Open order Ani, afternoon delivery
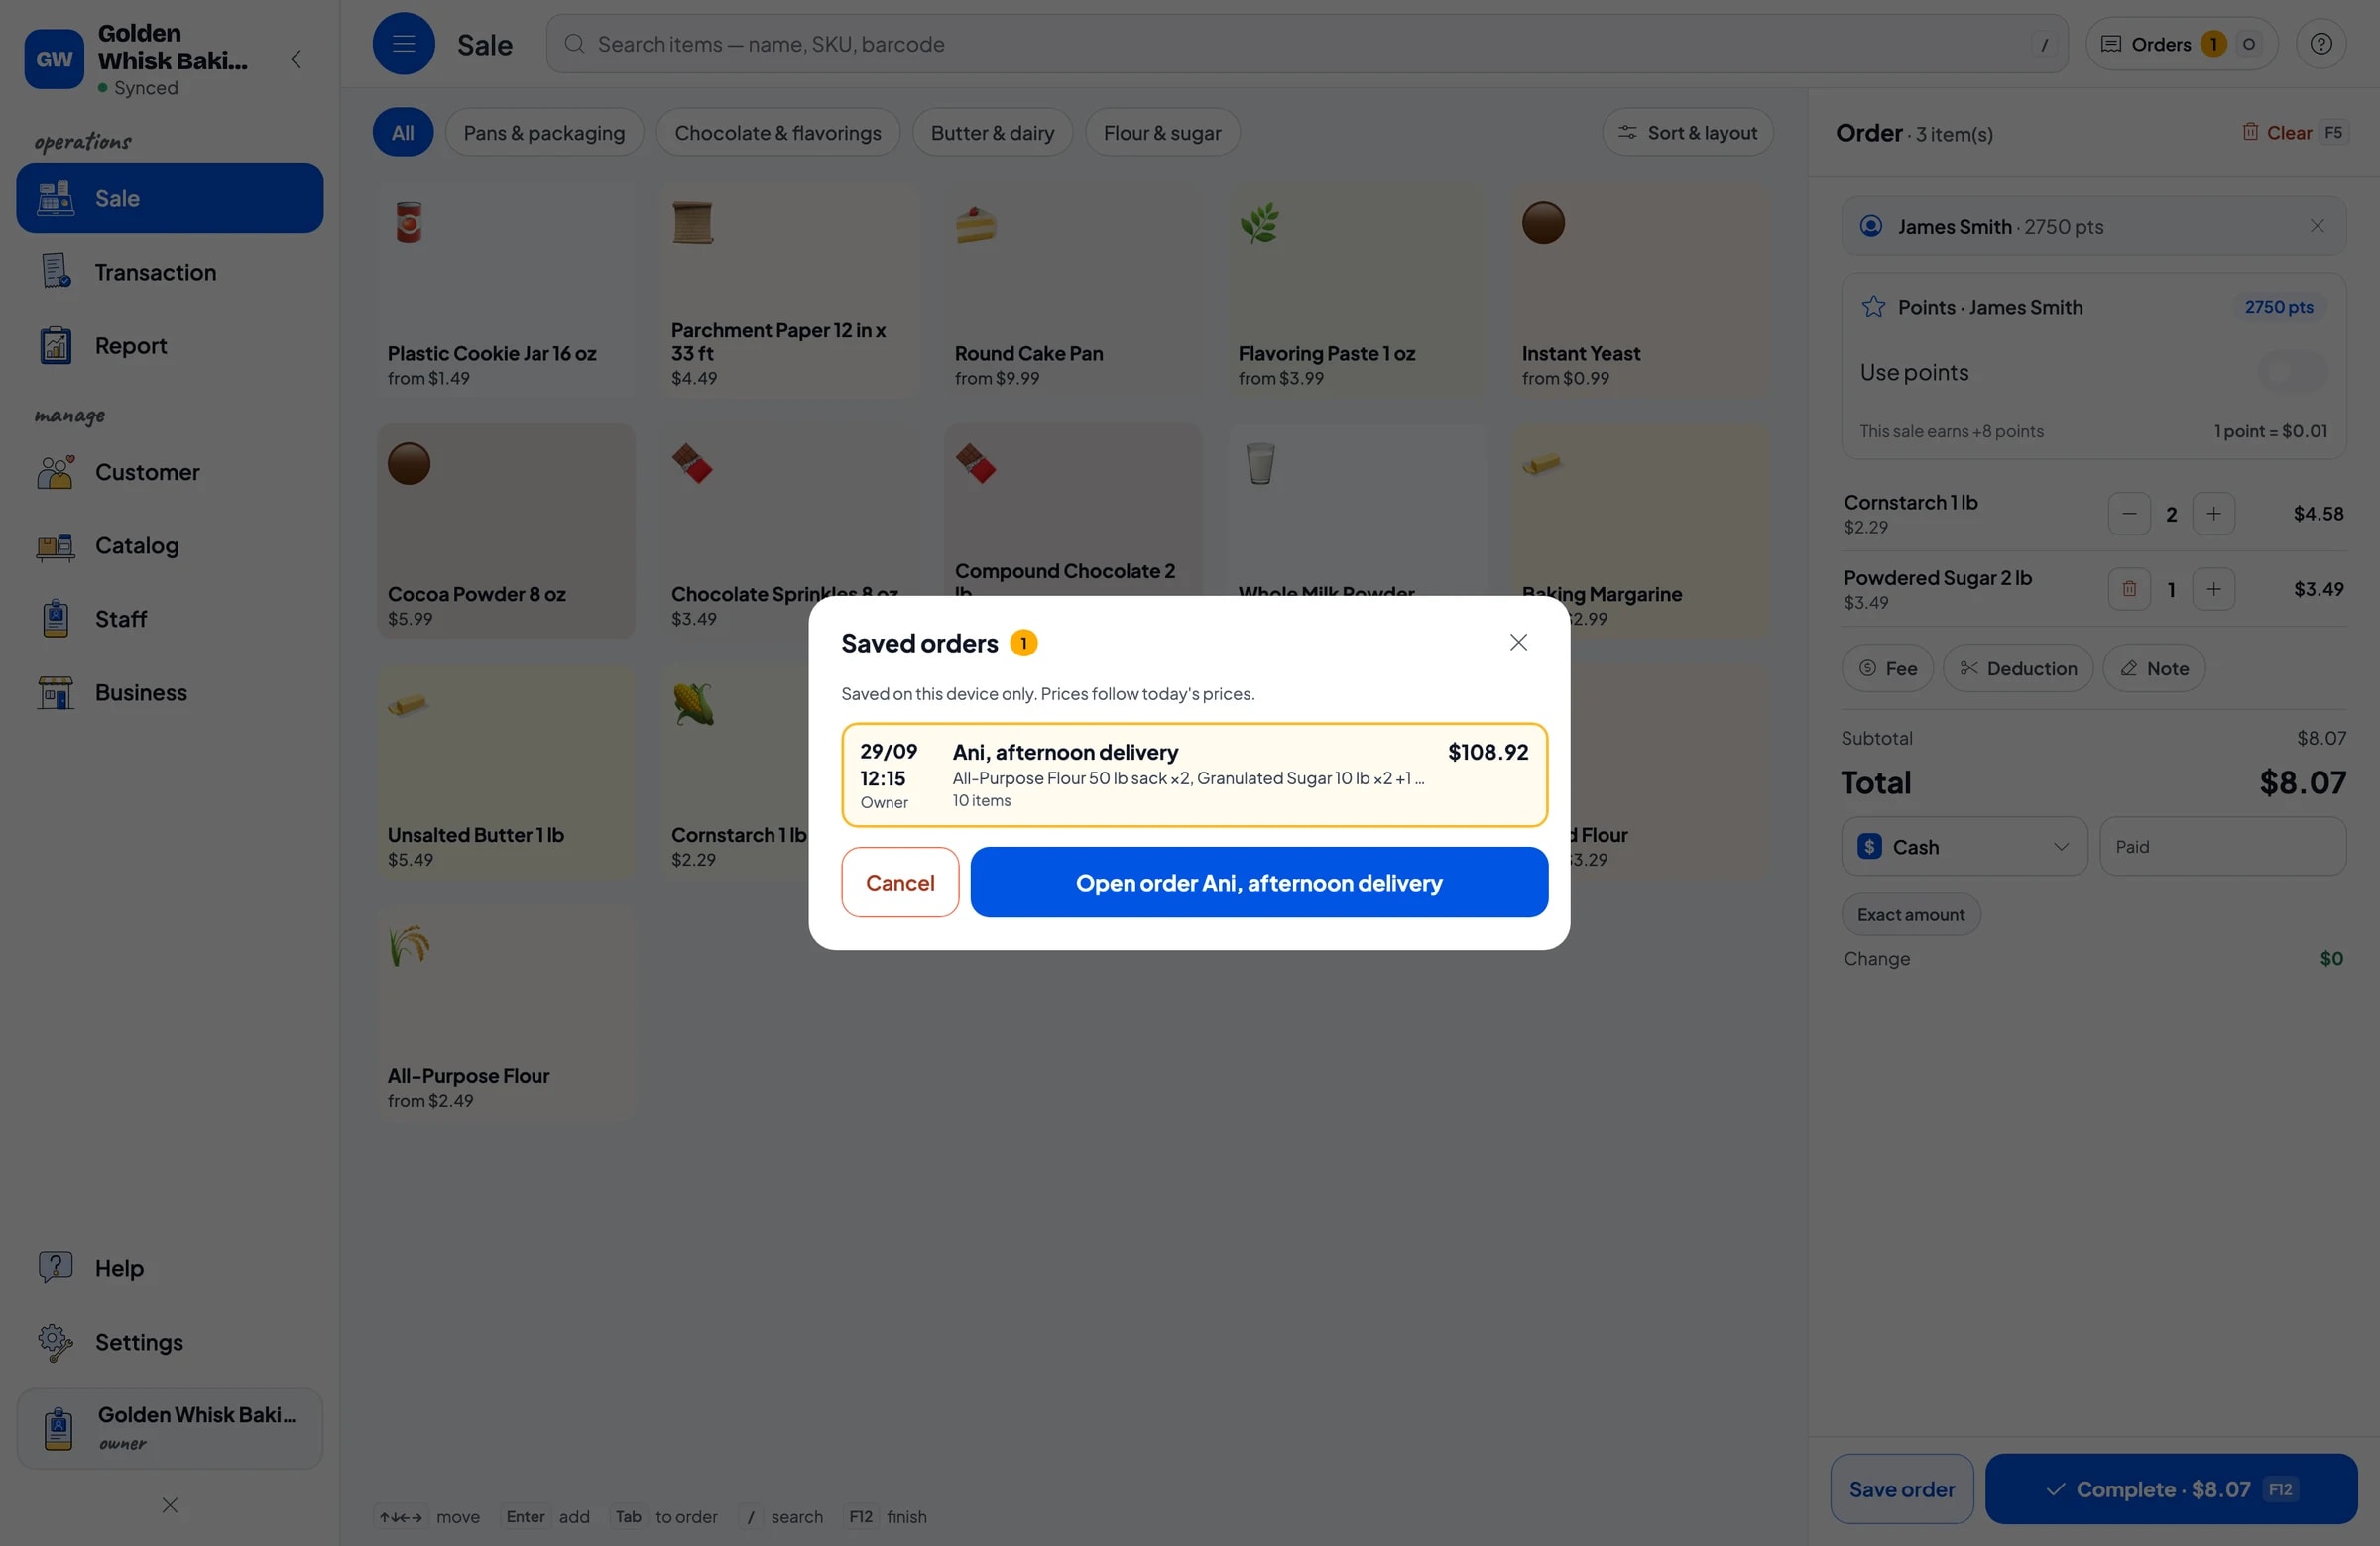Image resolution: width=2380 pixels, height=1546 pixels. [x=1258, y=882]
